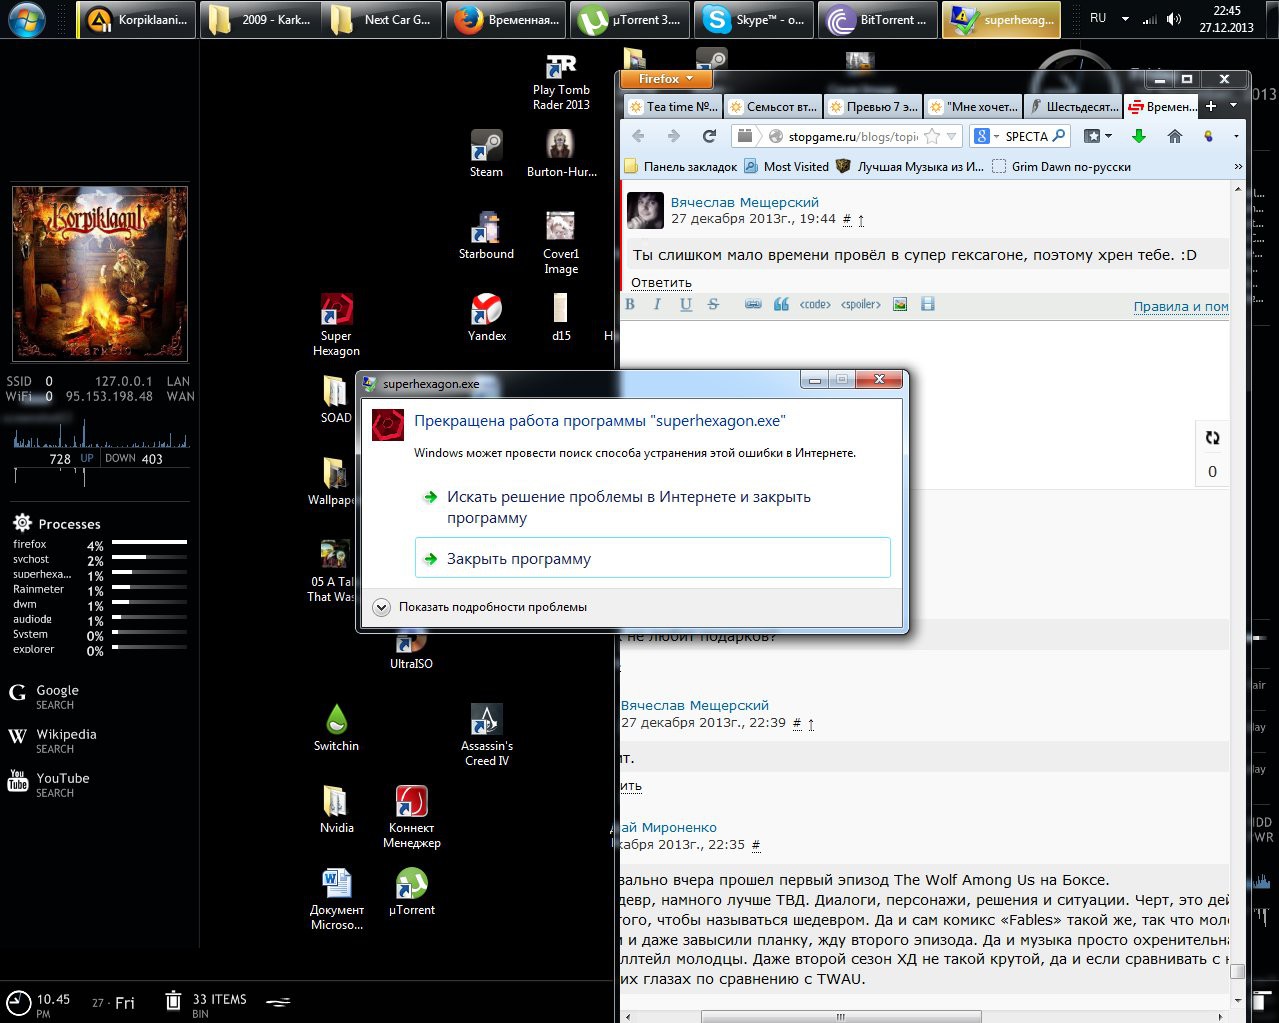Image resolution: width=1279 pixels, height=1023 pixels.
Task: Bookmark the page with the star icon
Action: click(x=932, y=136)
